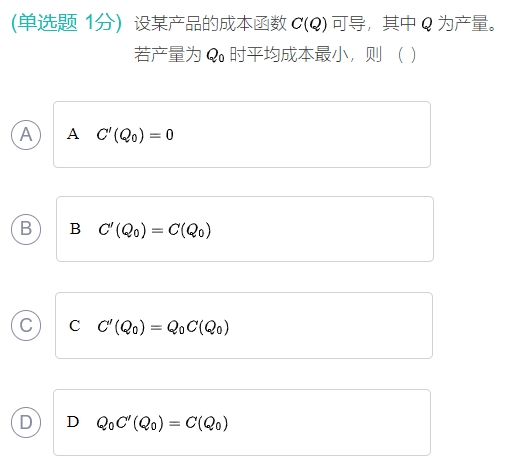Click the text 为产量 at the end of the first line

coord(463,23)
